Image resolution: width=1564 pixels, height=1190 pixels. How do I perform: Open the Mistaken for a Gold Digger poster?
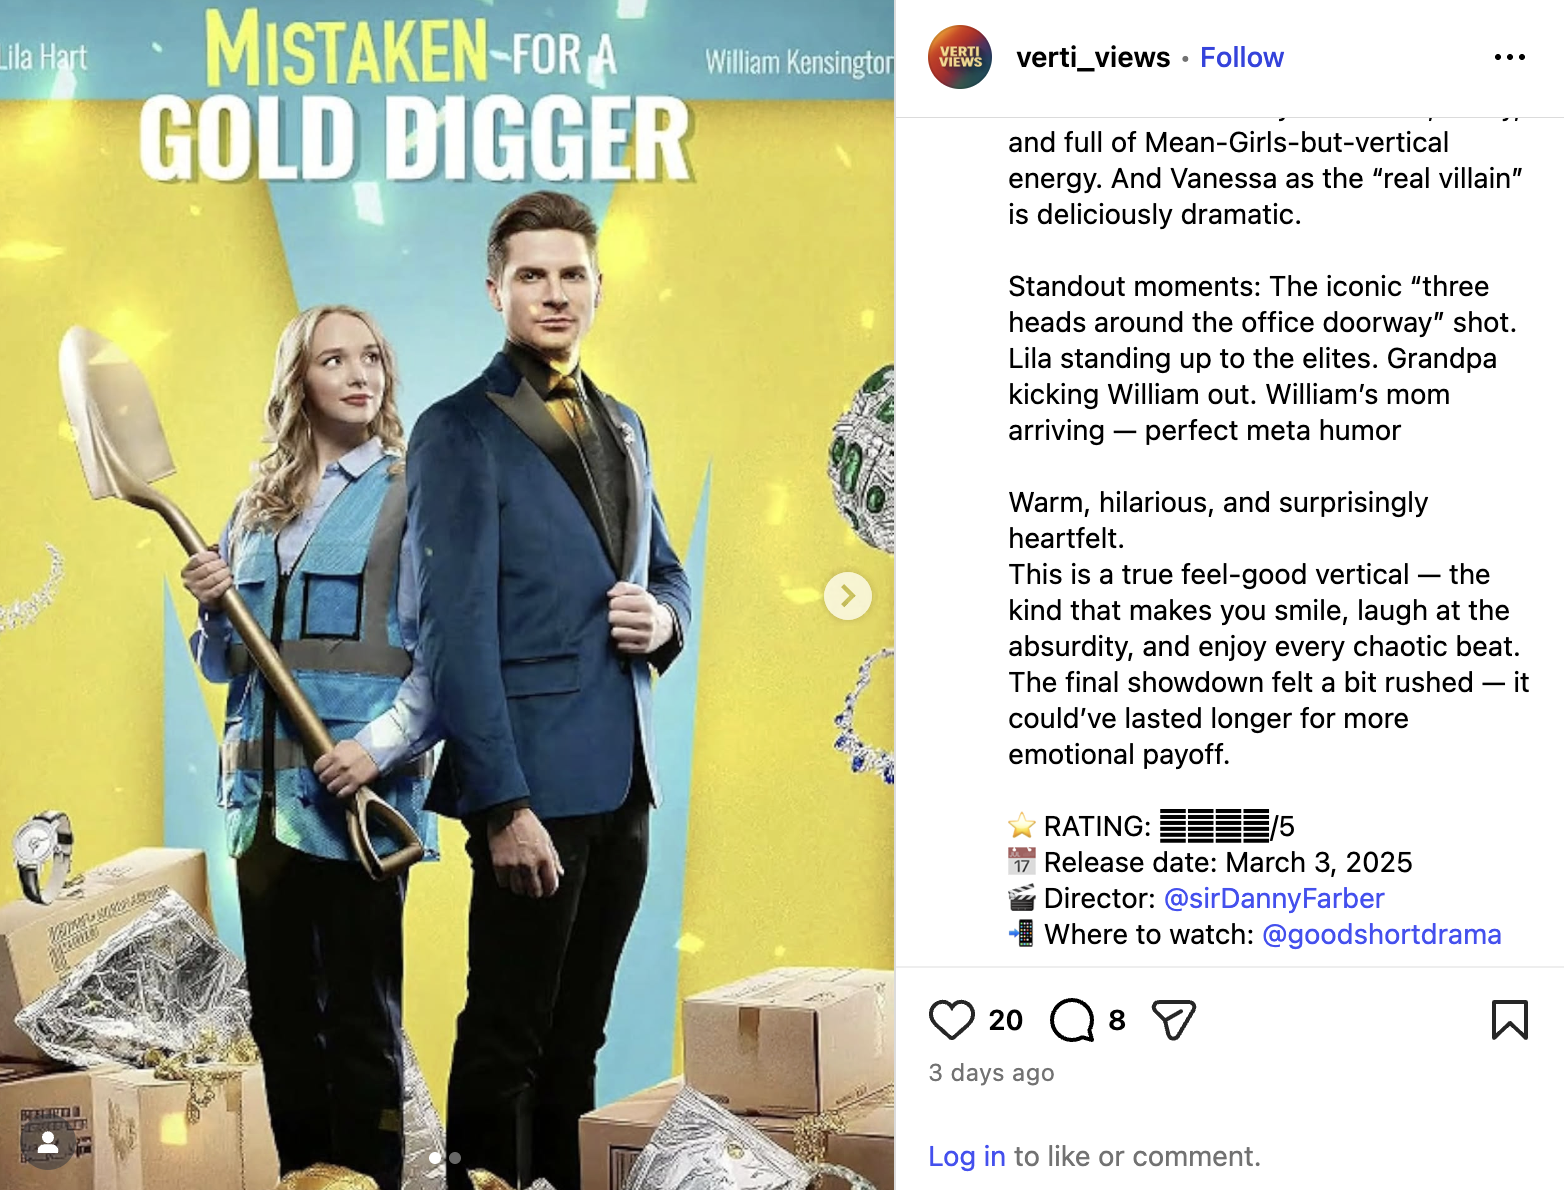tap(447, 595)
